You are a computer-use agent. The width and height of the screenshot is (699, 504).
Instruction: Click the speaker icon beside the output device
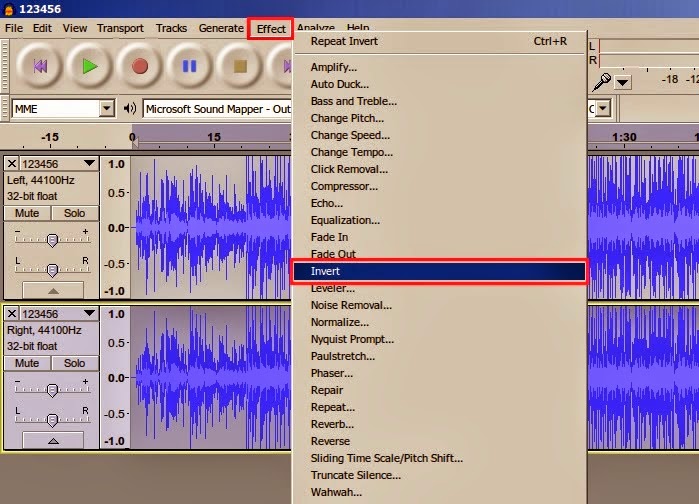click(x=130, y=108)
